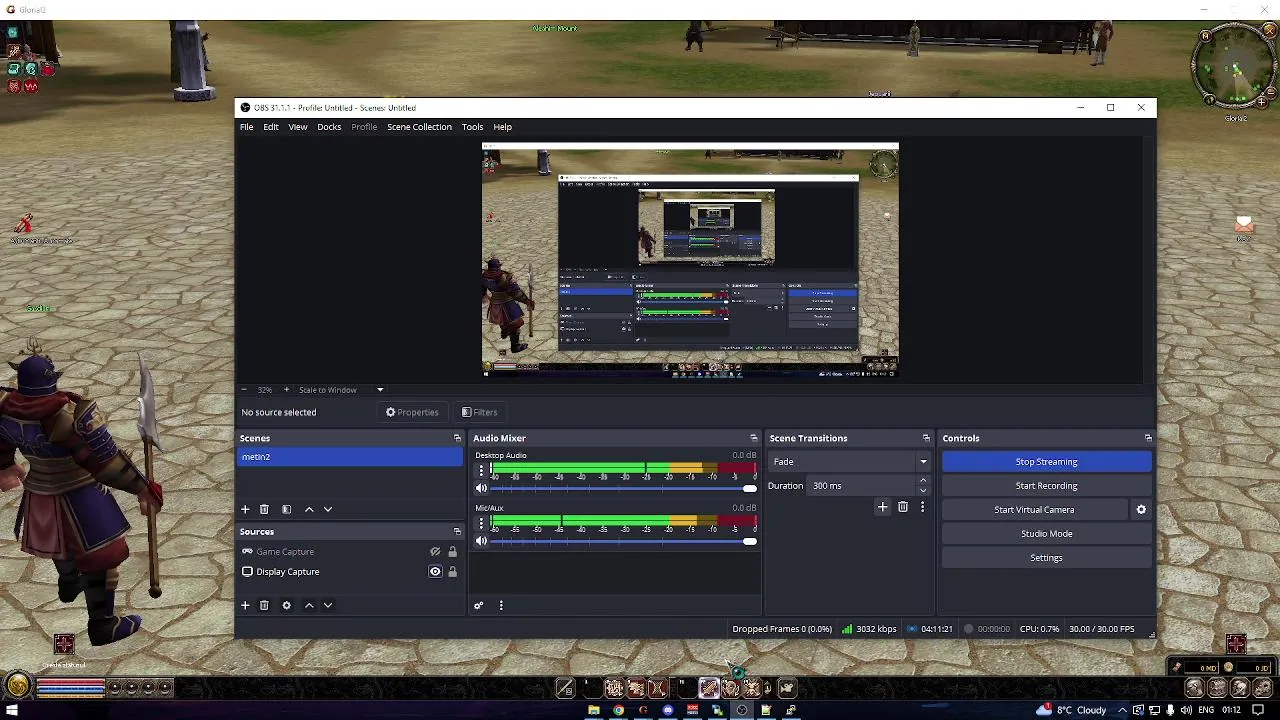Click the Properties button
Image resolution: width=1280 pixels, height=720 pixels.
click(x=412, y=412)
